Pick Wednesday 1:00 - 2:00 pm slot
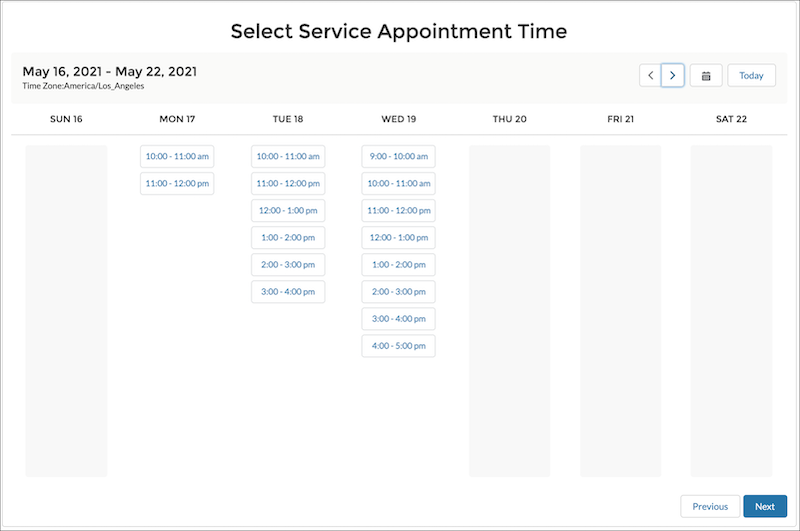The width and height of the screenshot is (800, 531). [x=398, y=265]
